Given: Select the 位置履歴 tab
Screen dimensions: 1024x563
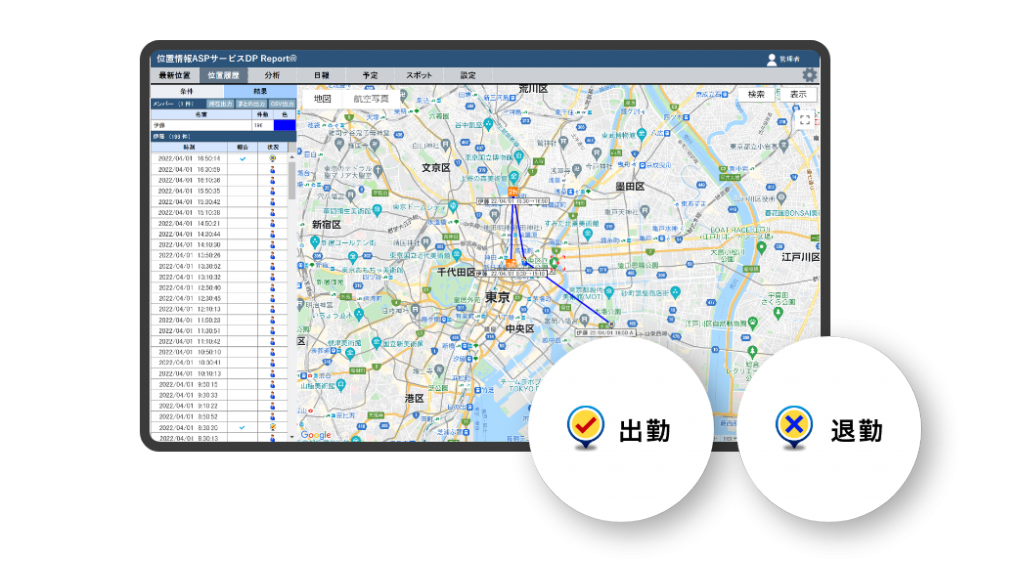Looking at the screenshot, I should click(223, 75).
